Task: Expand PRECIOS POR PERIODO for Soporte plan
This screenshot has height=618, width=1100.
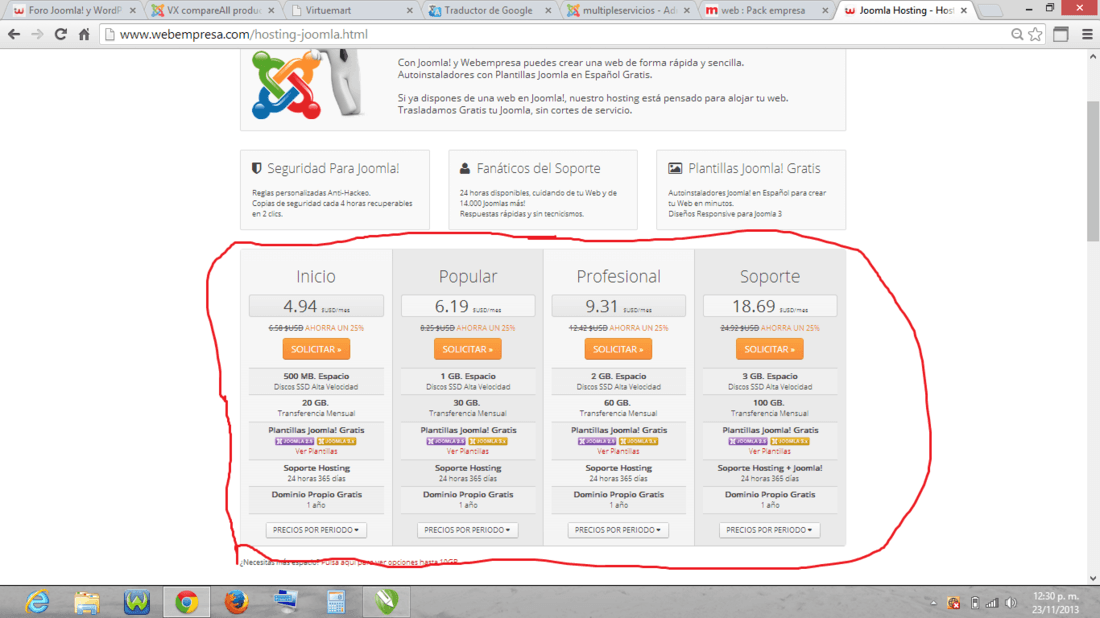Action: tap(769, 530)
